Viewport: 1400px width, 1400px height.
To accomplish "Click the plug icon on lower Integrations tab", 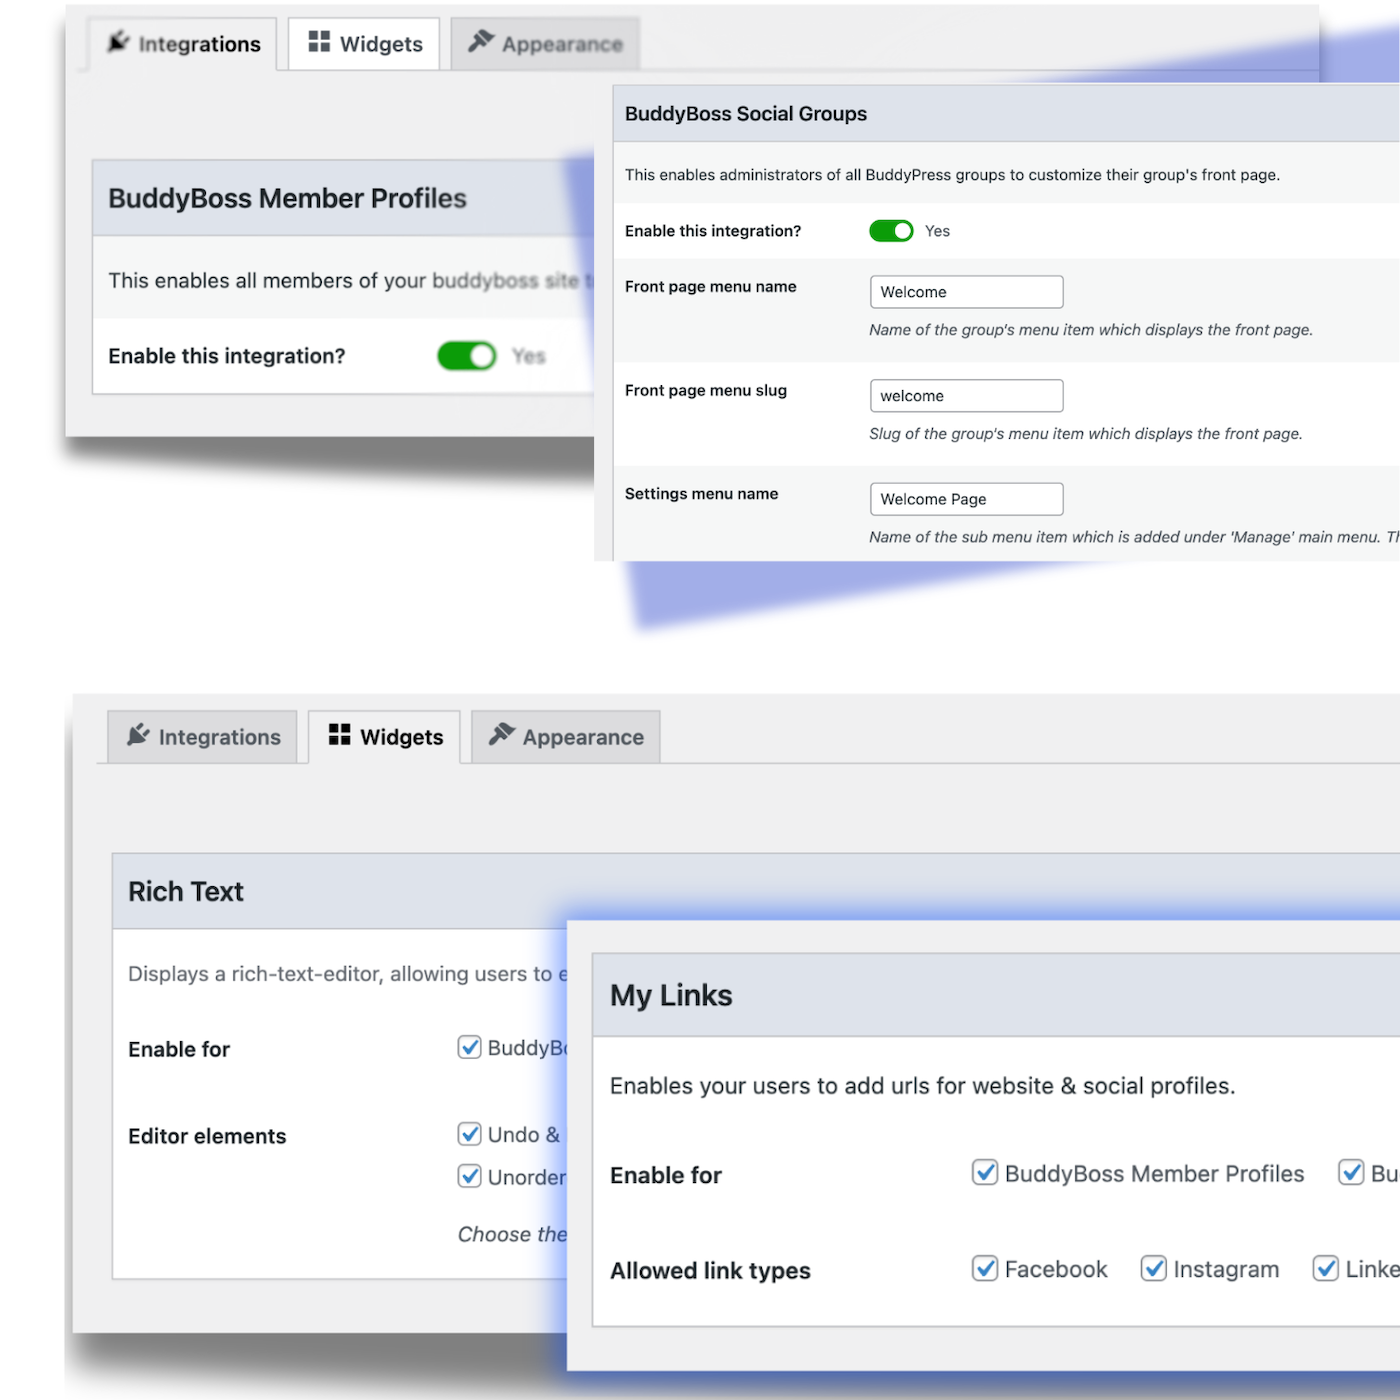I will (x=139, y=735).
